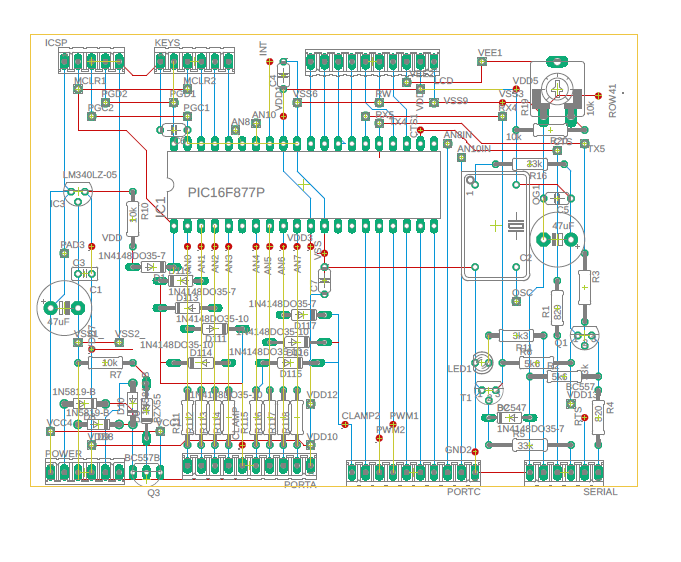Select the 47uF capacitor C1 body
The image size is (681, 562).
tap(64, 308)
